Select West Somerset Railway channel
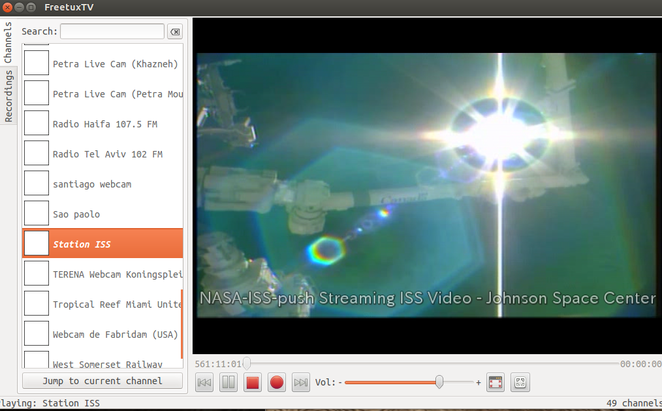 pyautogui.click(x=103, y=359)
